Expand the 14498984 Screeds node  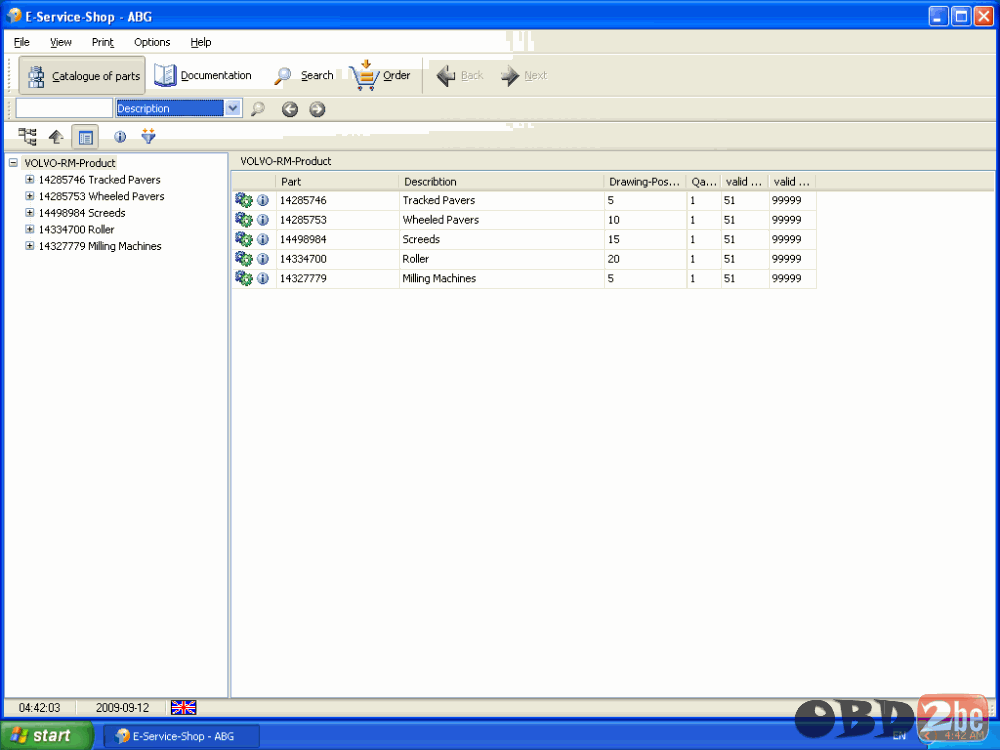pos(29,212)
